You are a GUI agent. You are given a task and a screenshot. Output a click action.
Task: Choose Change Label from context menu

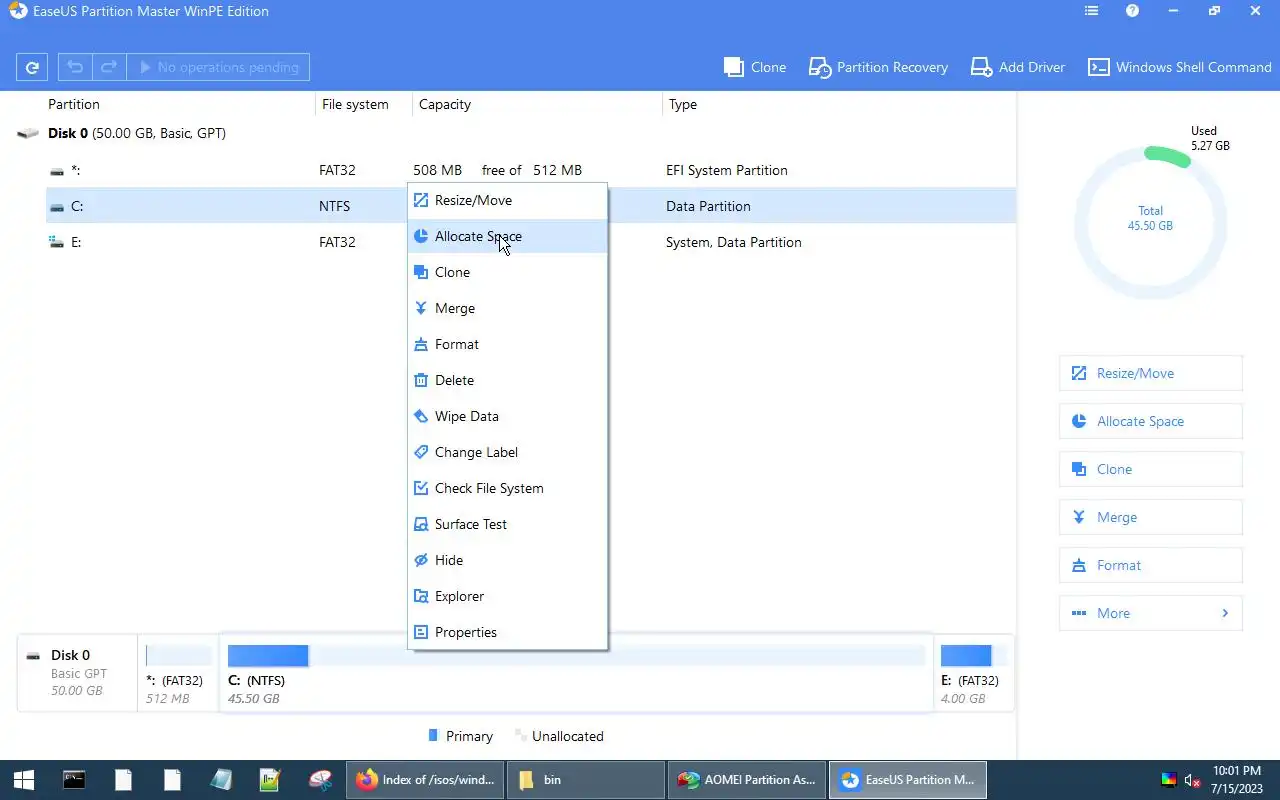[x=507, y=452]
